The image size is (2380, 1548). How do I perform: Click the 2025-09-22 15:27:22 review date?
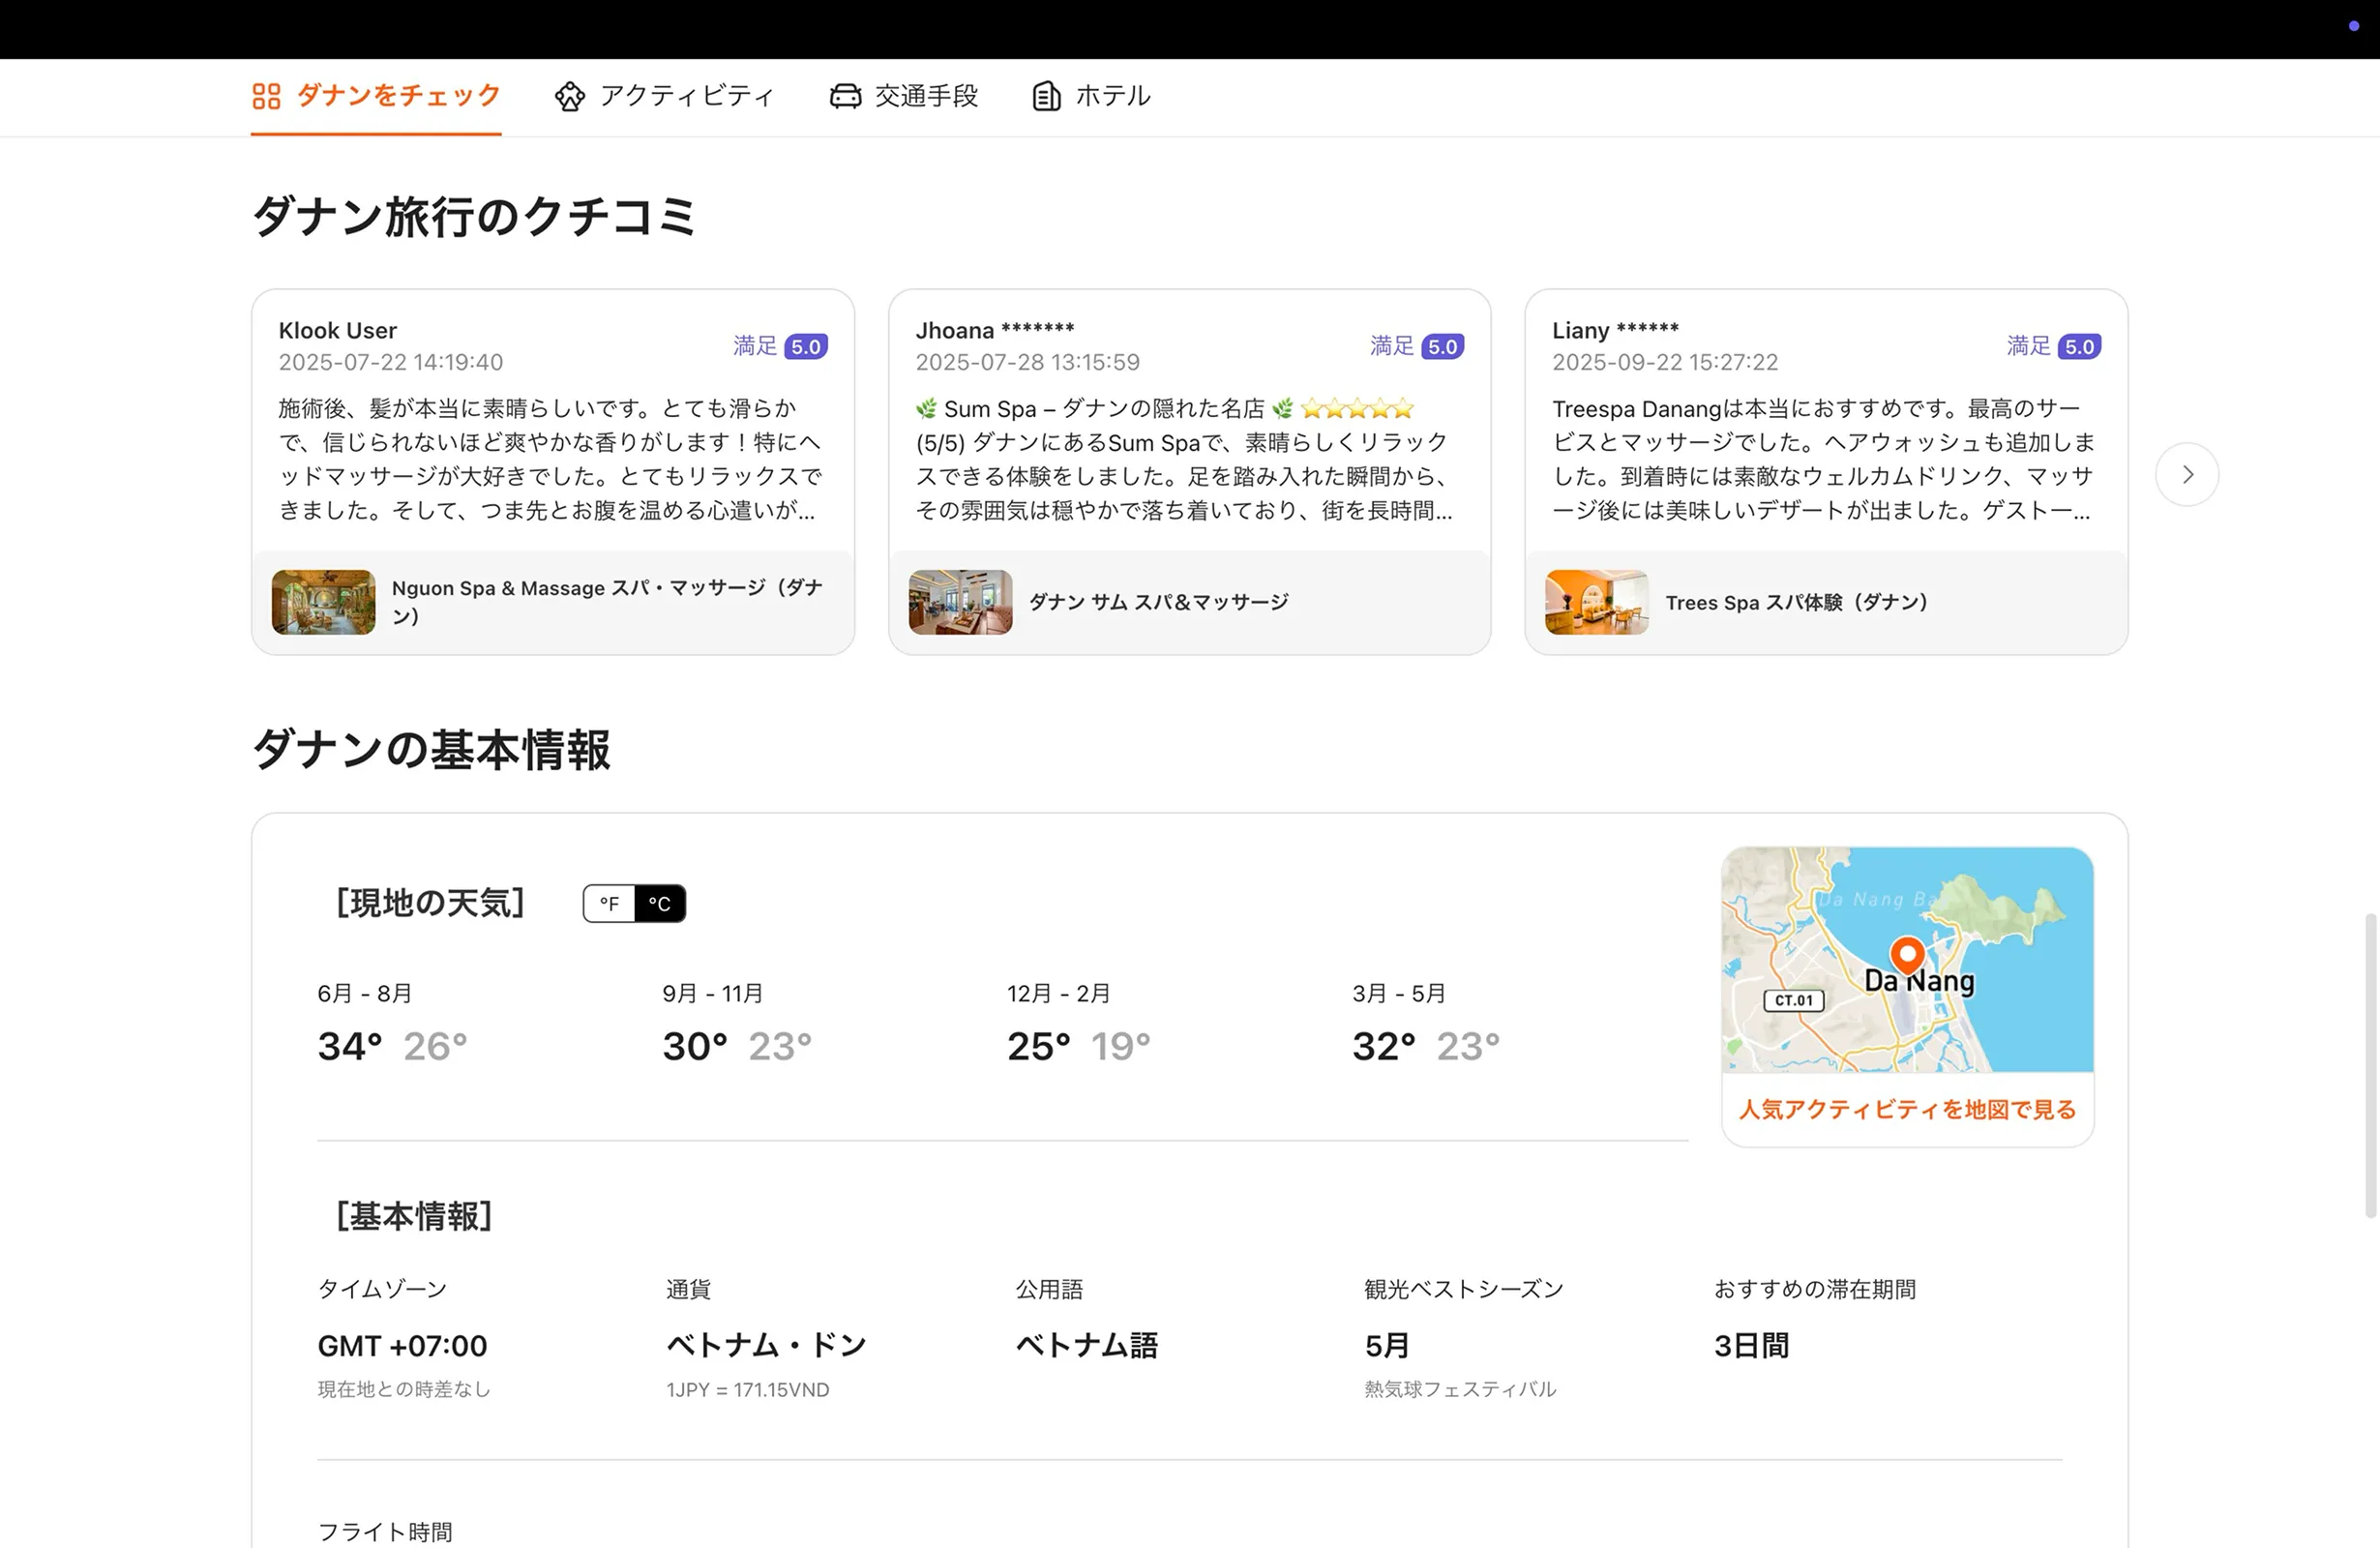[1665, 362]
